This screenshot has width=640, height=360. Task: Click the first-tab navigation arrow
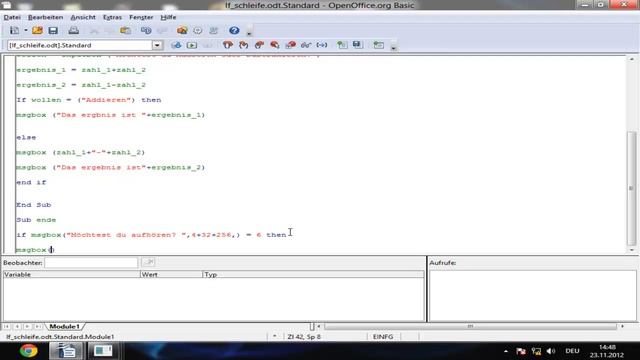(x=7, y=327)
